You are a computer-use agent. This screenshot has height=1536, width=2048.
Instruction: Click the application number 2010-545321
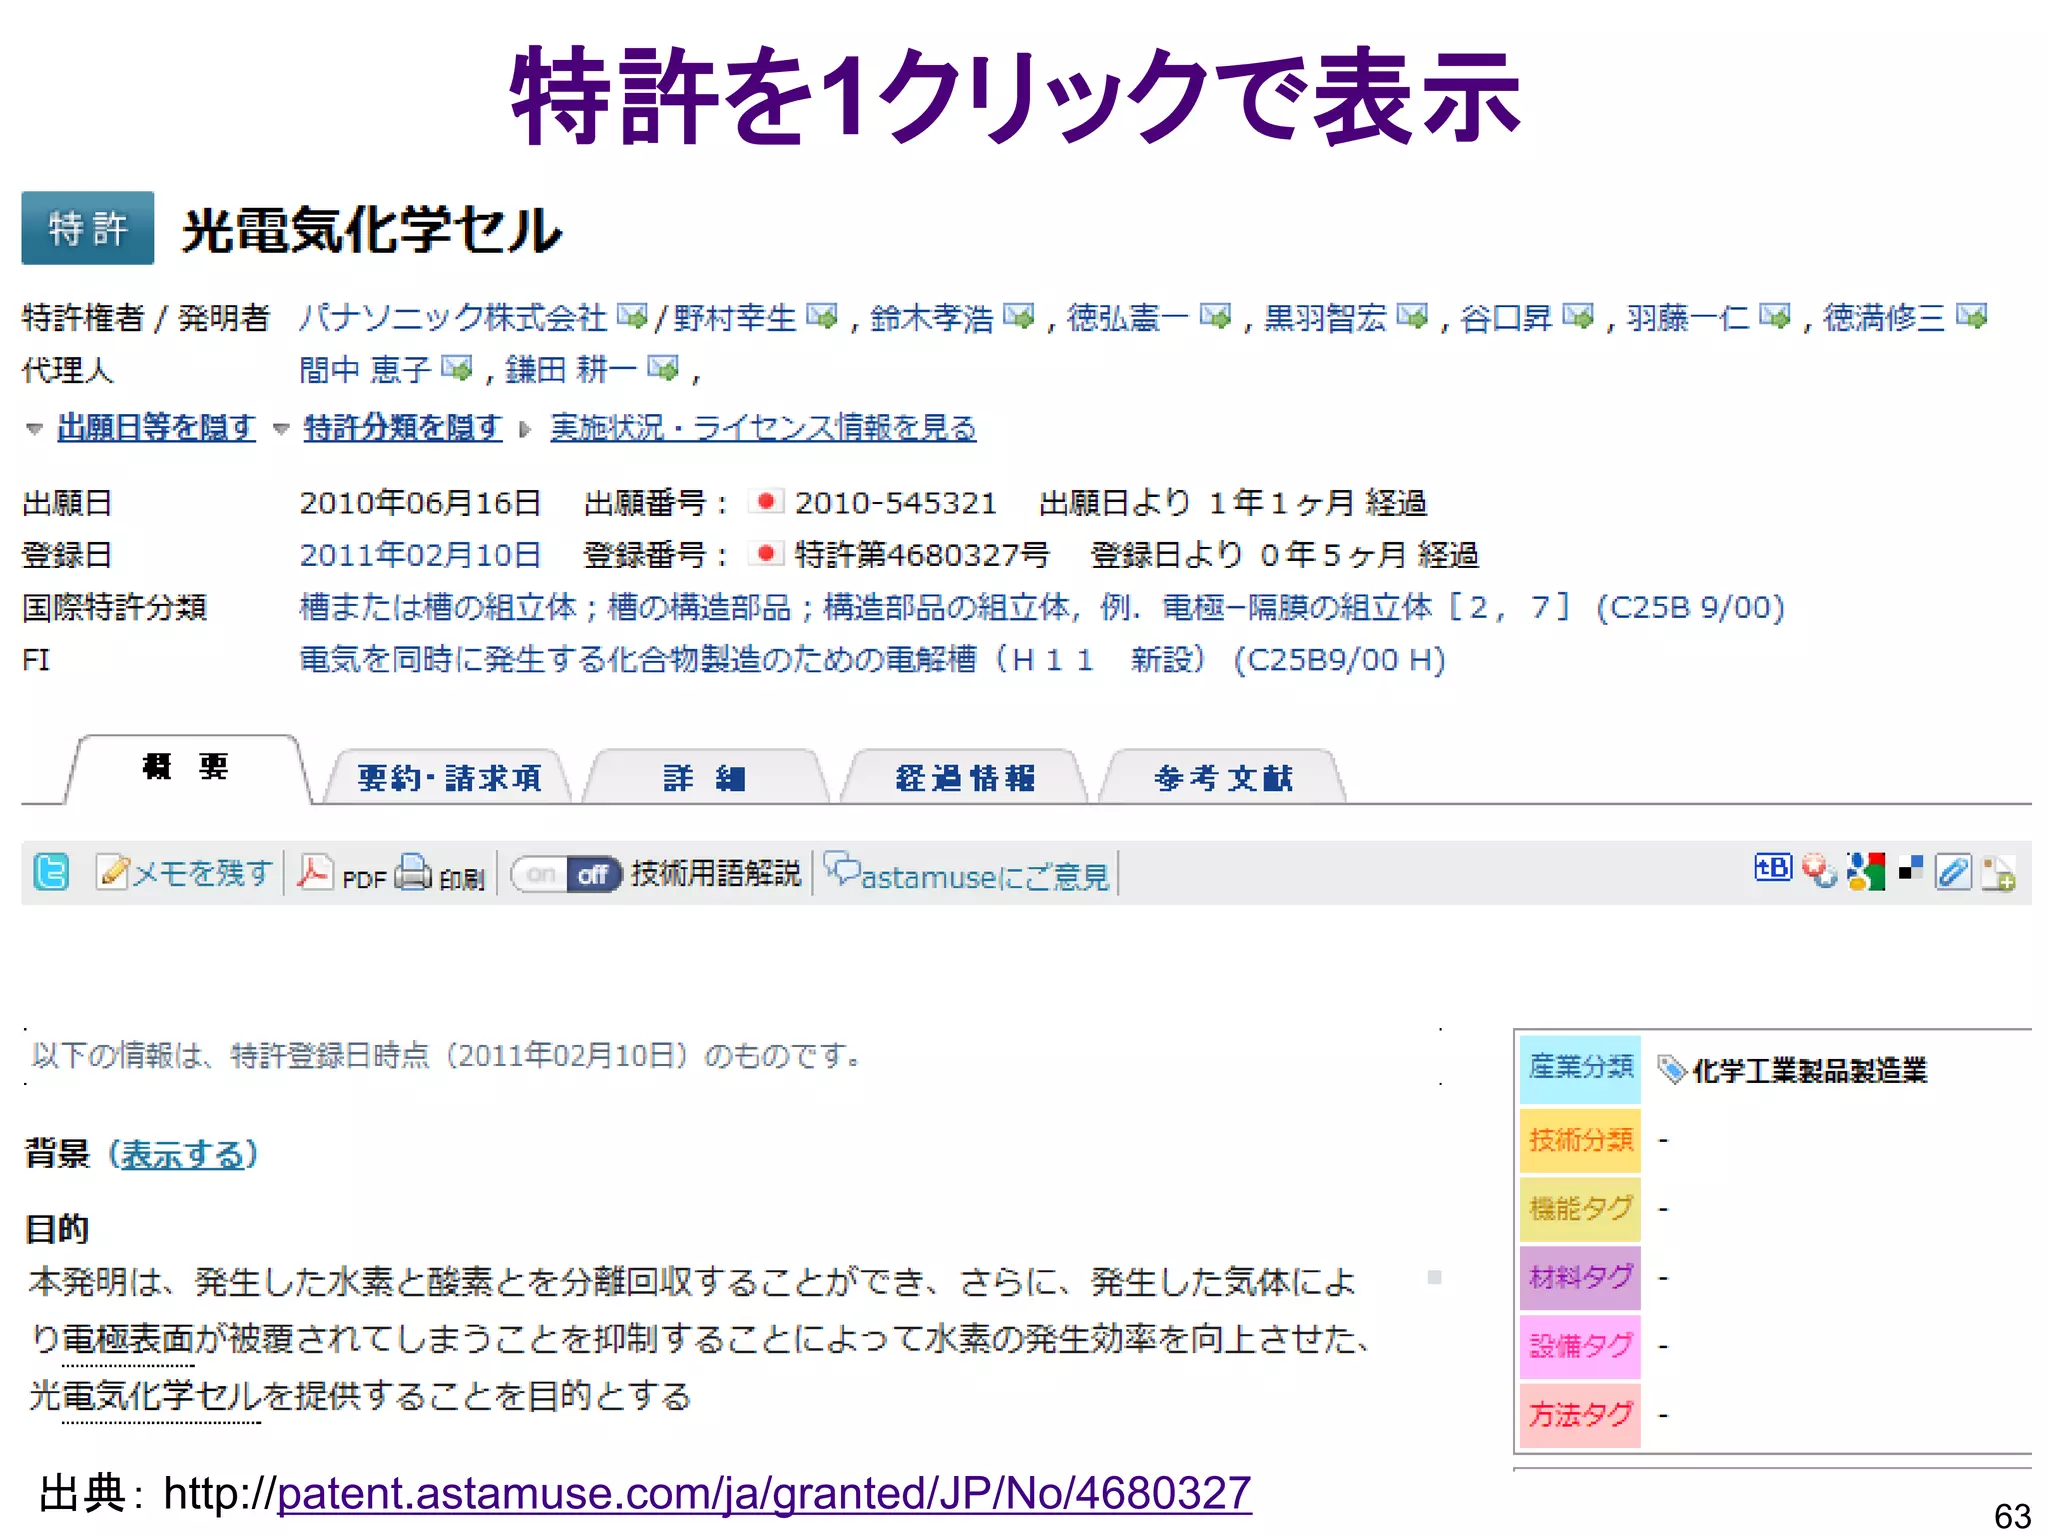click(x=896, y=503)
